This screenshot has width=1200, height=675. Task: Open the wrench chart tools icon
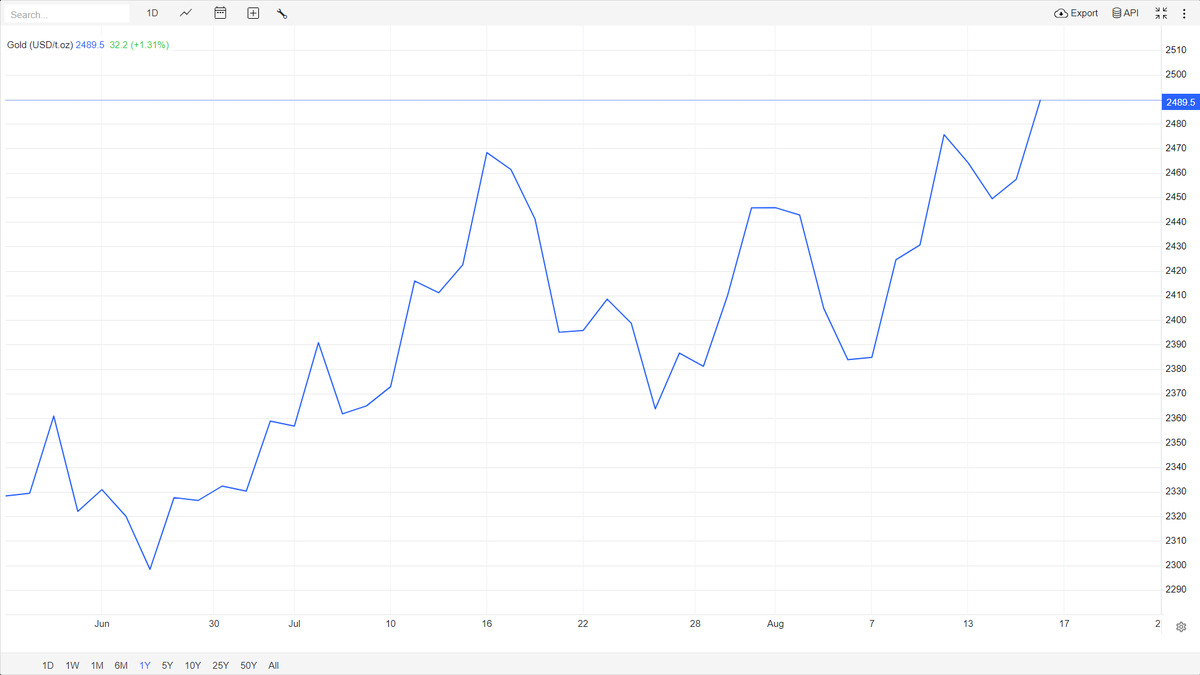(282, 13)
